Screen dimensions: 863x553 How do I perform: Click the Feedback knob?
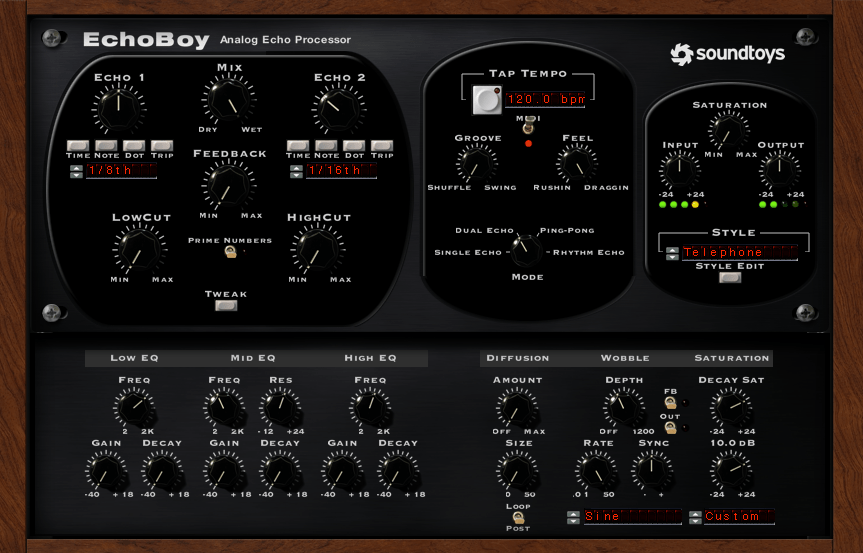coord(228,185)
